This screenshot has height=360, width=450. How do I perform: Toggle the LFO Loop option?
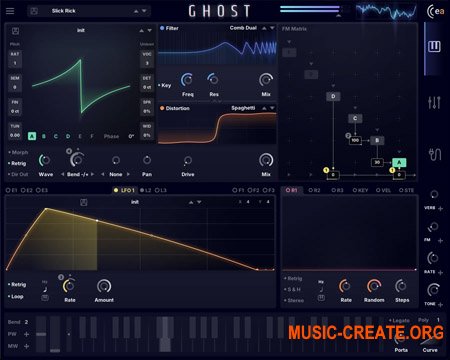tap(16, 296)
